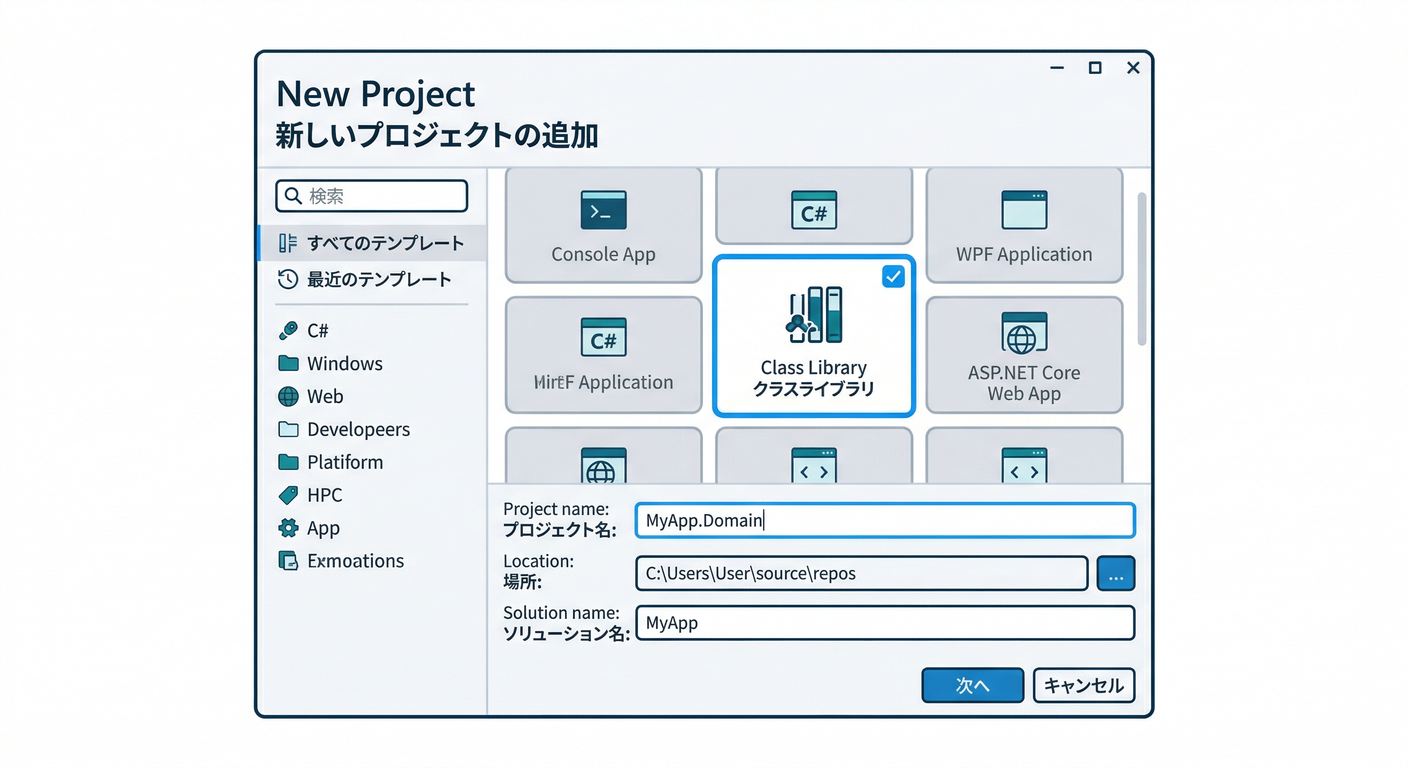Click the Class Library books icon
The image size is (1408, 768).
point(813,315)
